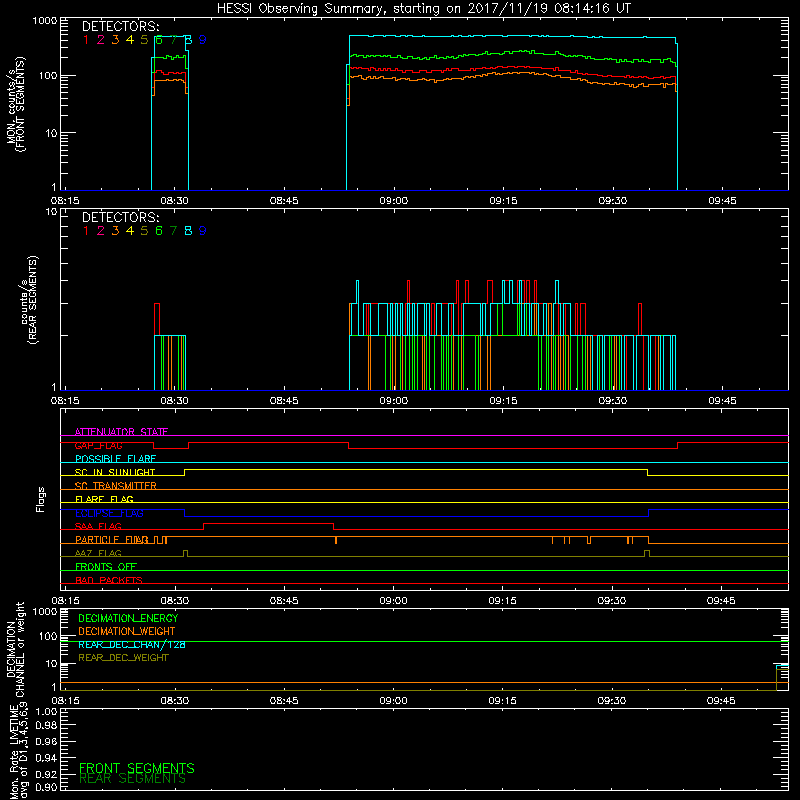Click the Mon. Rate LIVETIME axis label
Viewport: 800px width, 800px height.
point(19,751)
